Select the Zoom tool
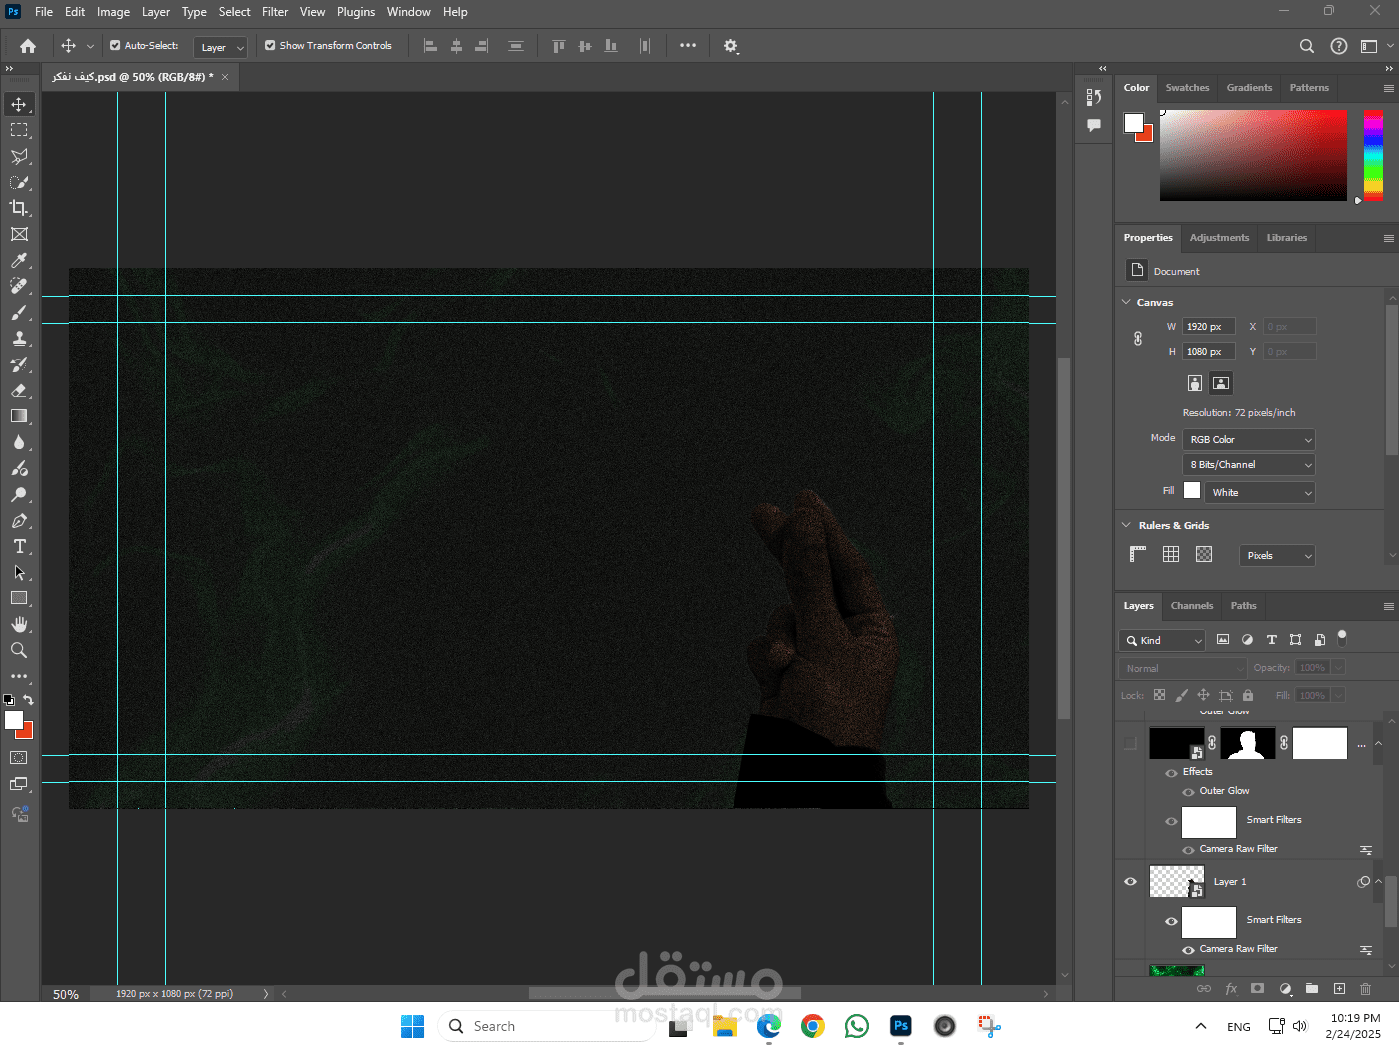Screen dimensions: 1399x1049 point(19,650)
